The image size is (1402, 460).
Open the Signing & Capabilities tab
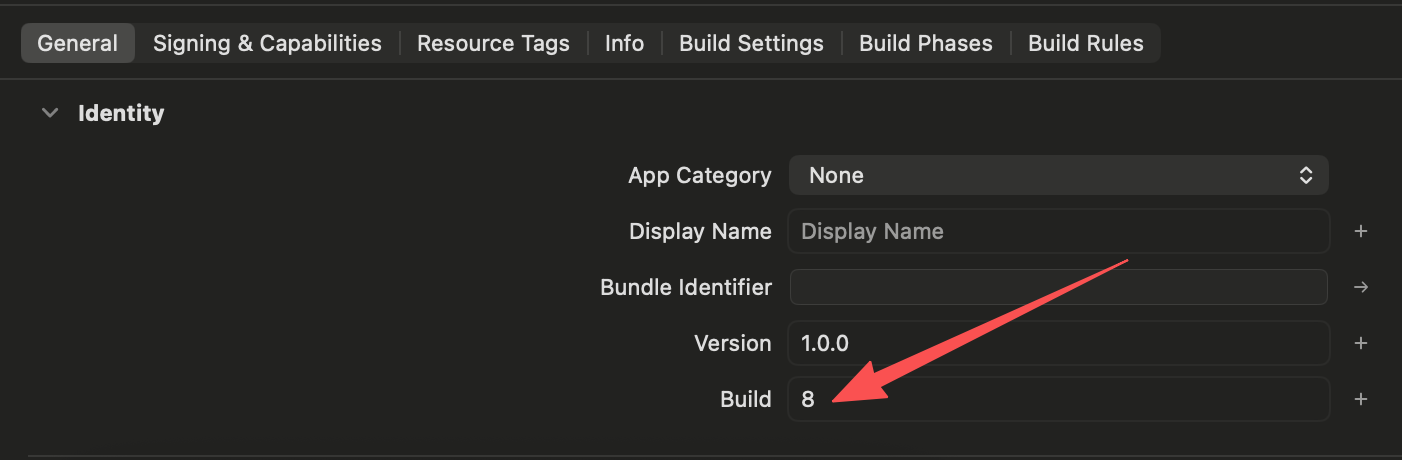click(x=267, y=44)
